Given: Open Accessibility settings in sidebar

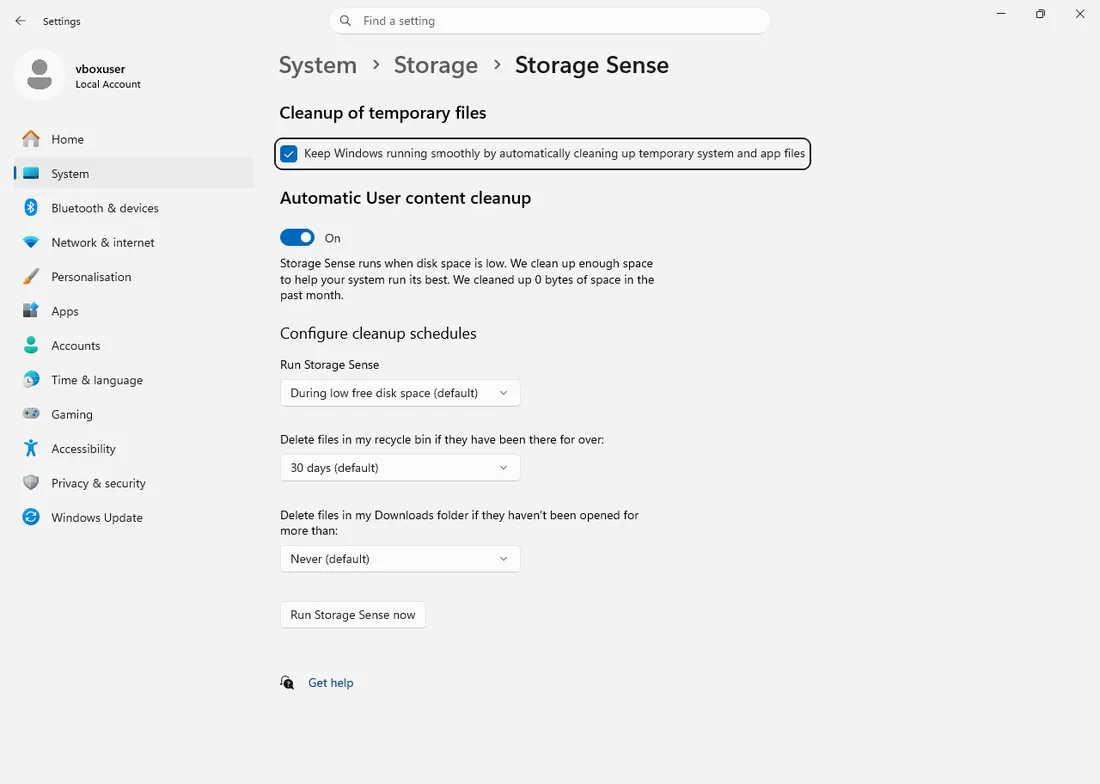Looking at the screenshot, I should [x=134, y=448].
